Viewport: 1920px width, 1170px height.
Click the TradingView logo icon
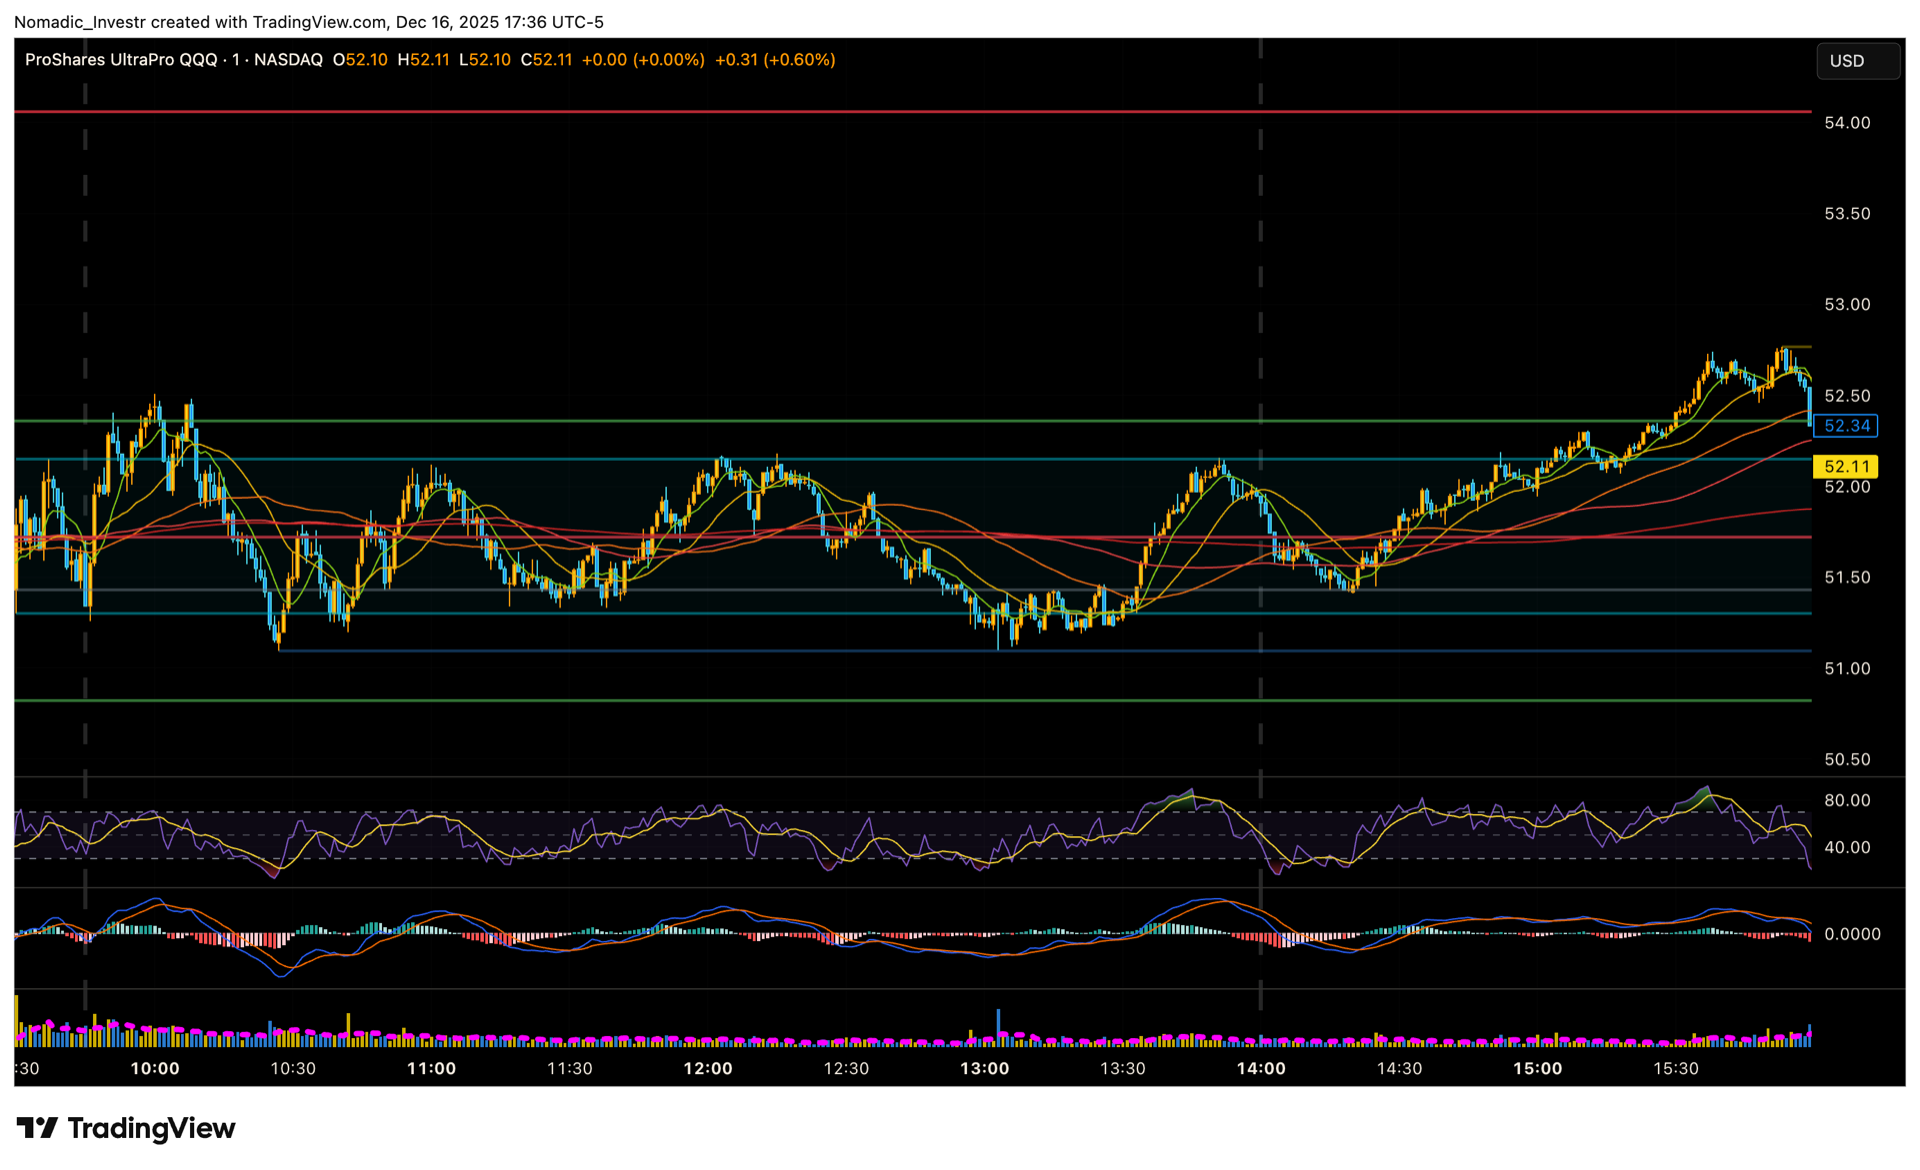tap(38, 1128)
